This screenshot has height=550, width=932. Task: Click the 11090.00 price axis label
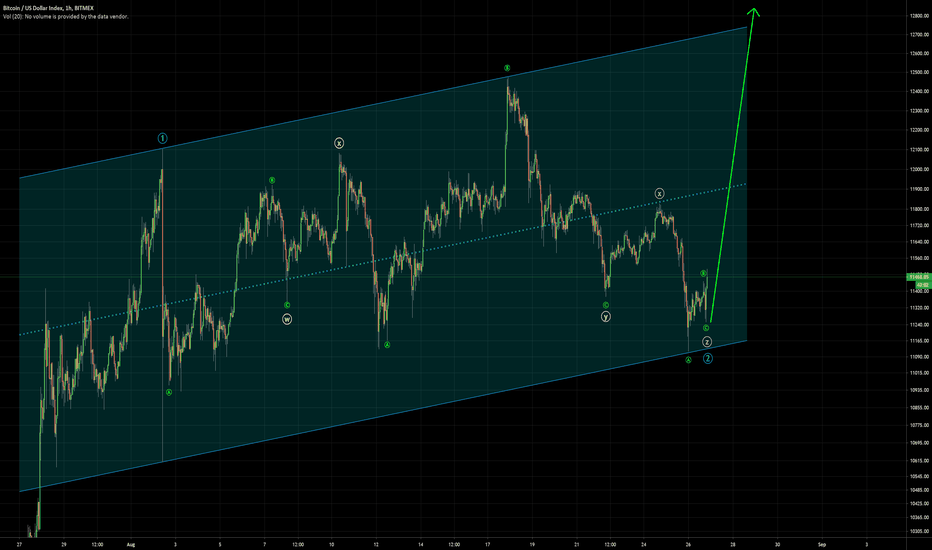pyautogui.click(x=919, y=357)
